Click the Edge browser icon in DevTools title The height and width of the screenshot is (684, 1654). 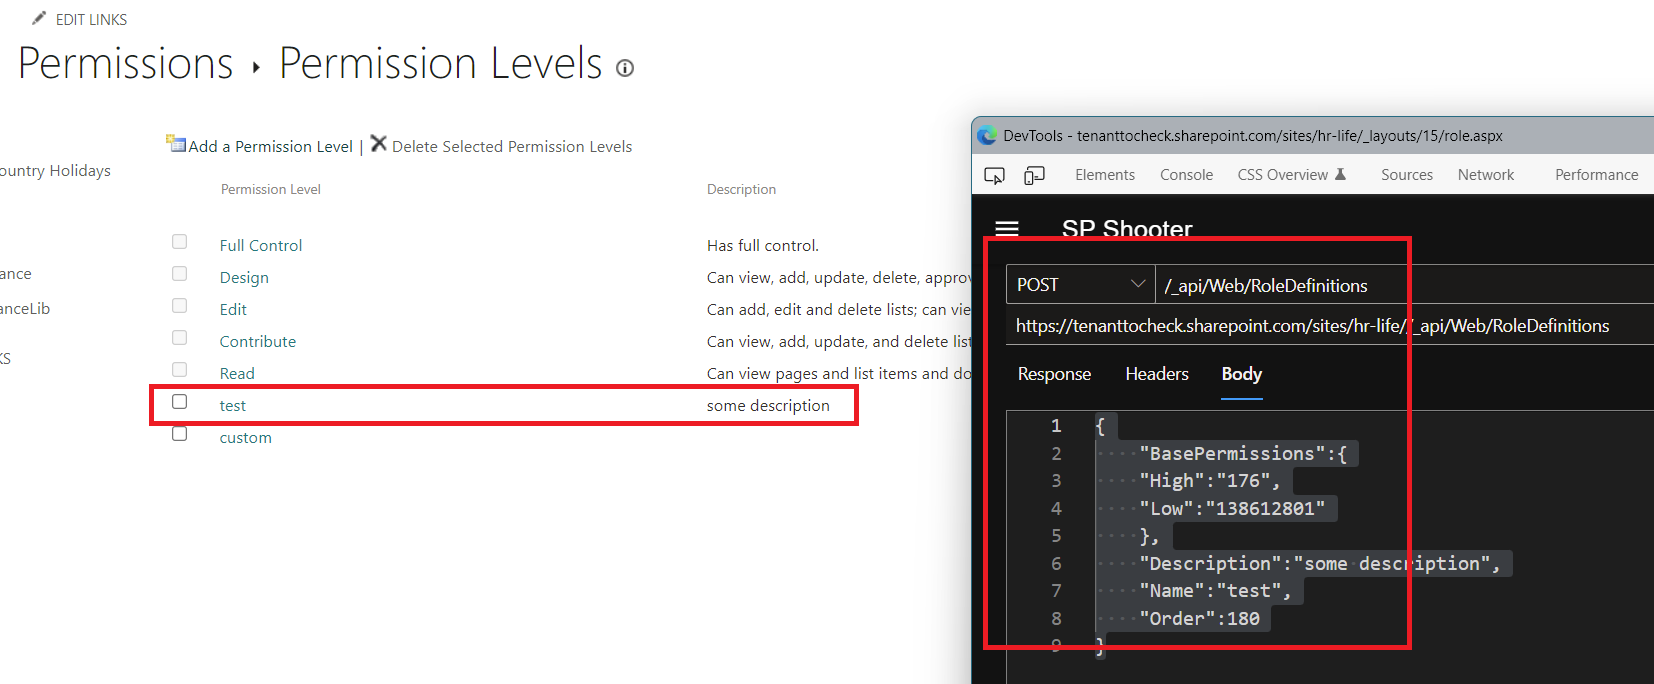988,135
